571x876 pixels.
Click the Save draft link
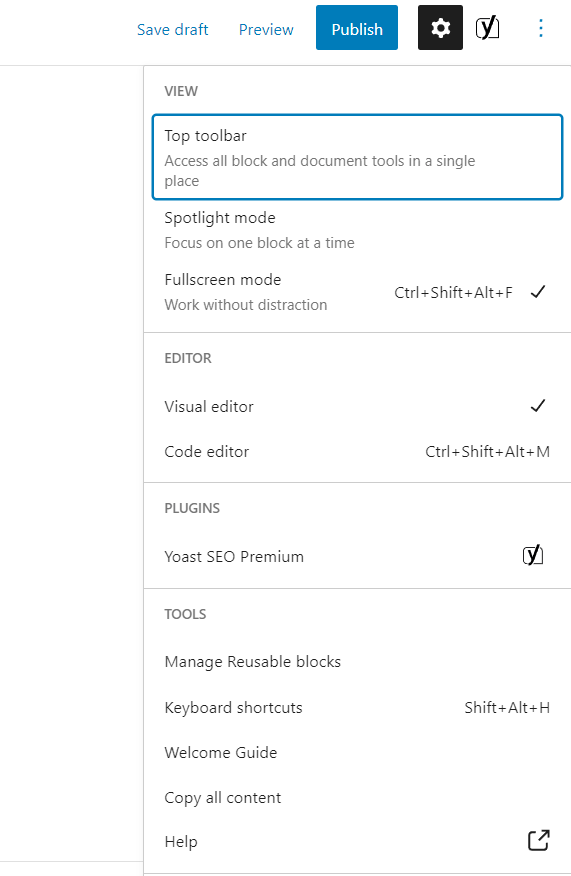point(173,29)
